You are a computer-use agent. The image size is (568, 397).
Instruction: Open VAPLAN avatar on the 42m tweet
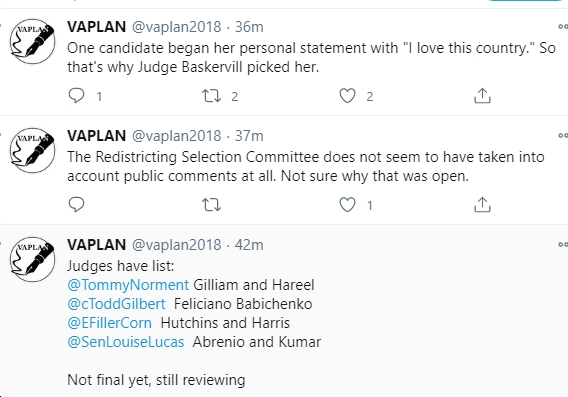click(33, 259)
